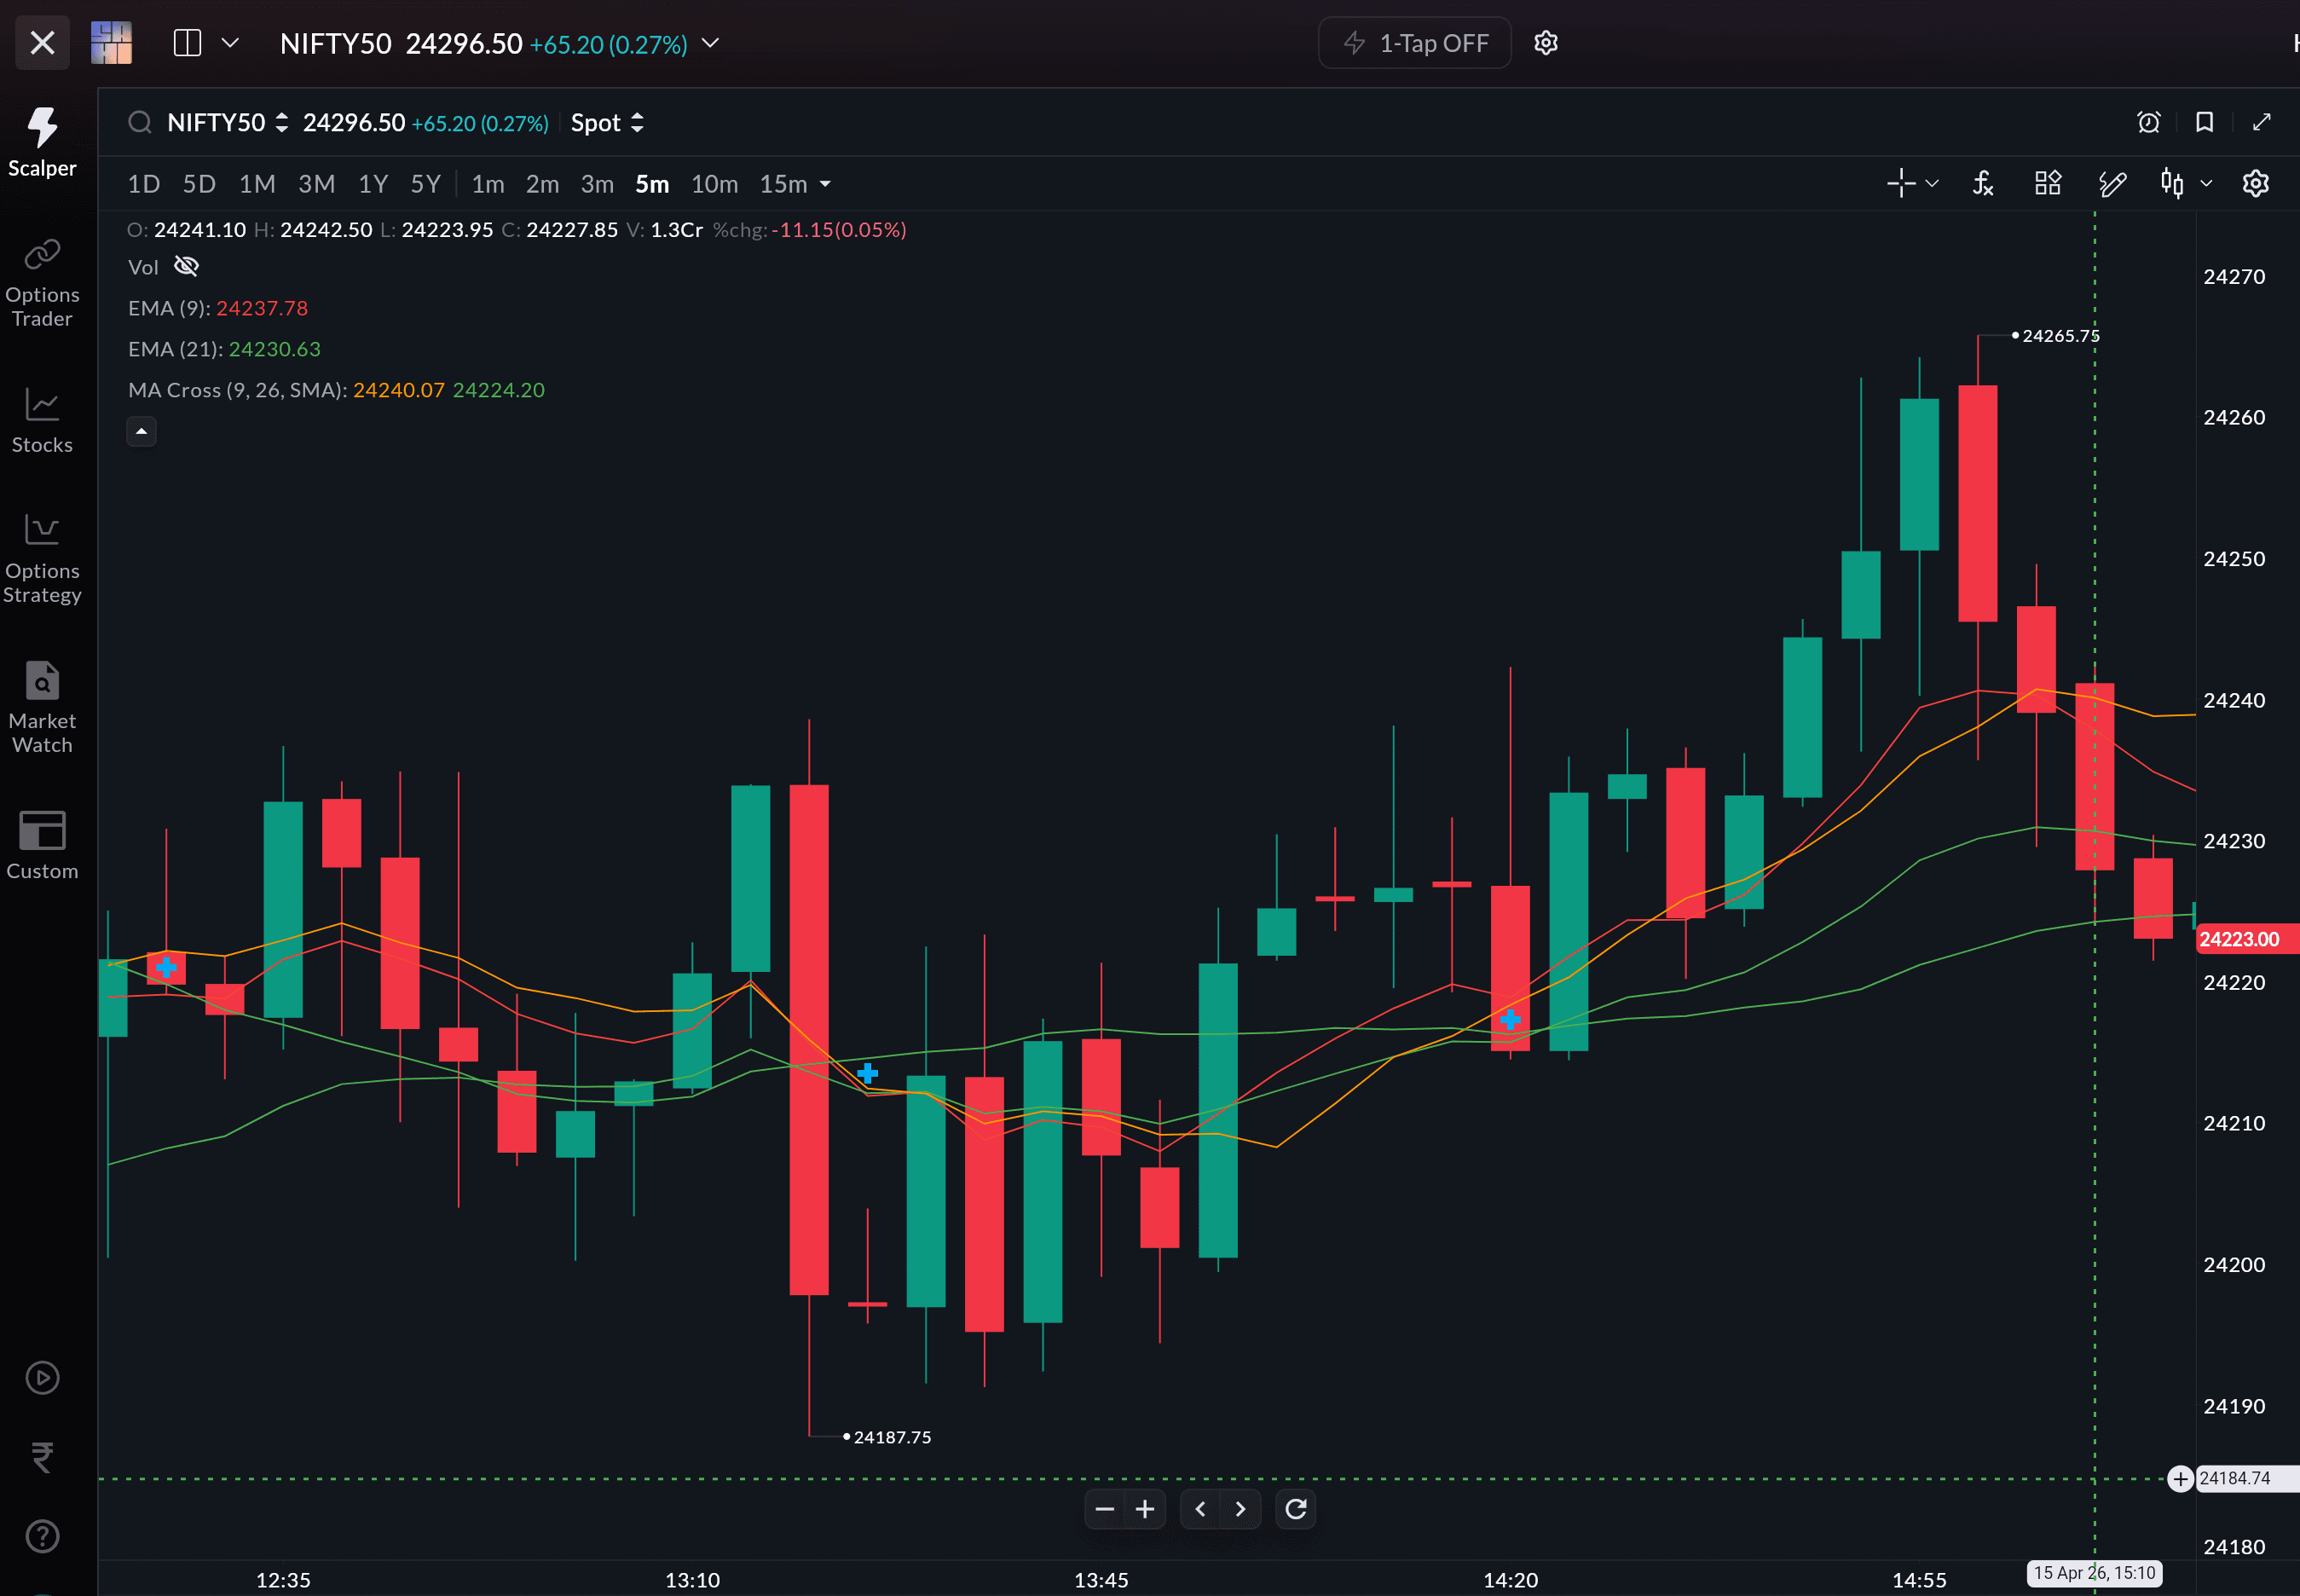Click the NIFTY50 symbol search field
Viewport: 2300px width, 1596px height.
tap(216, 123)
